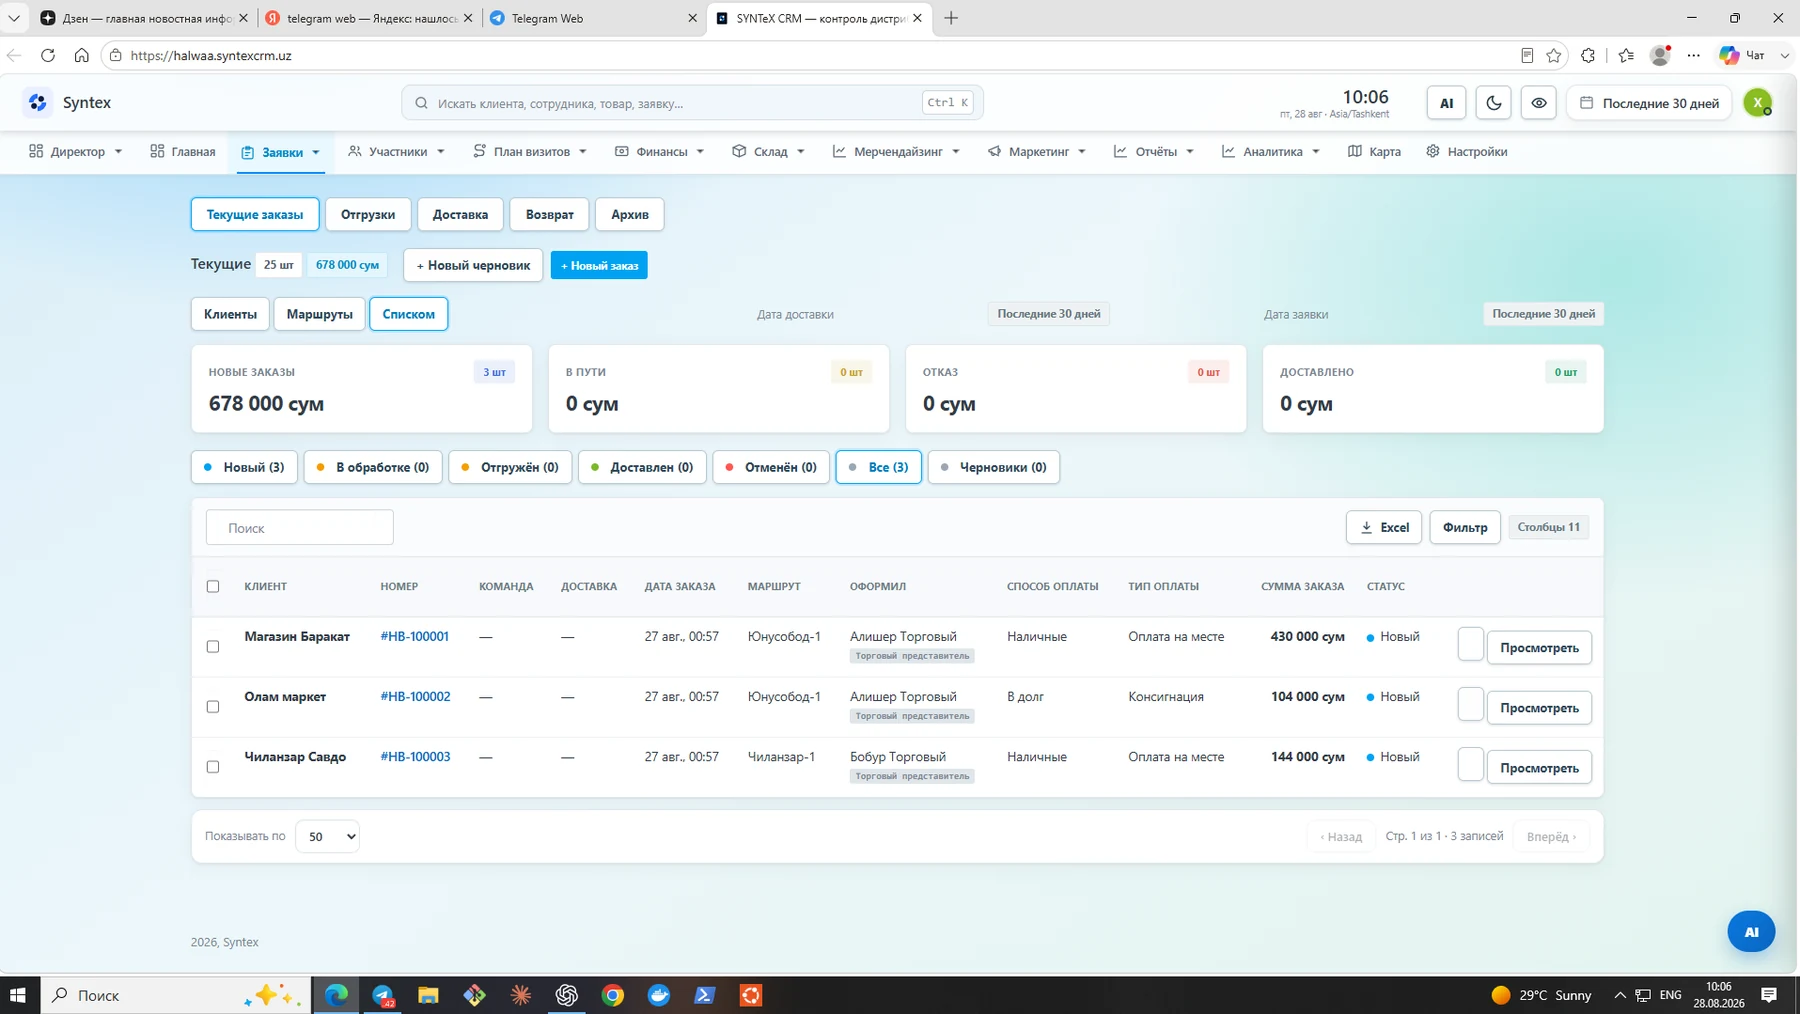Switch to the Архив tab
The image size is (1800, 1014).
click(630, 214)
